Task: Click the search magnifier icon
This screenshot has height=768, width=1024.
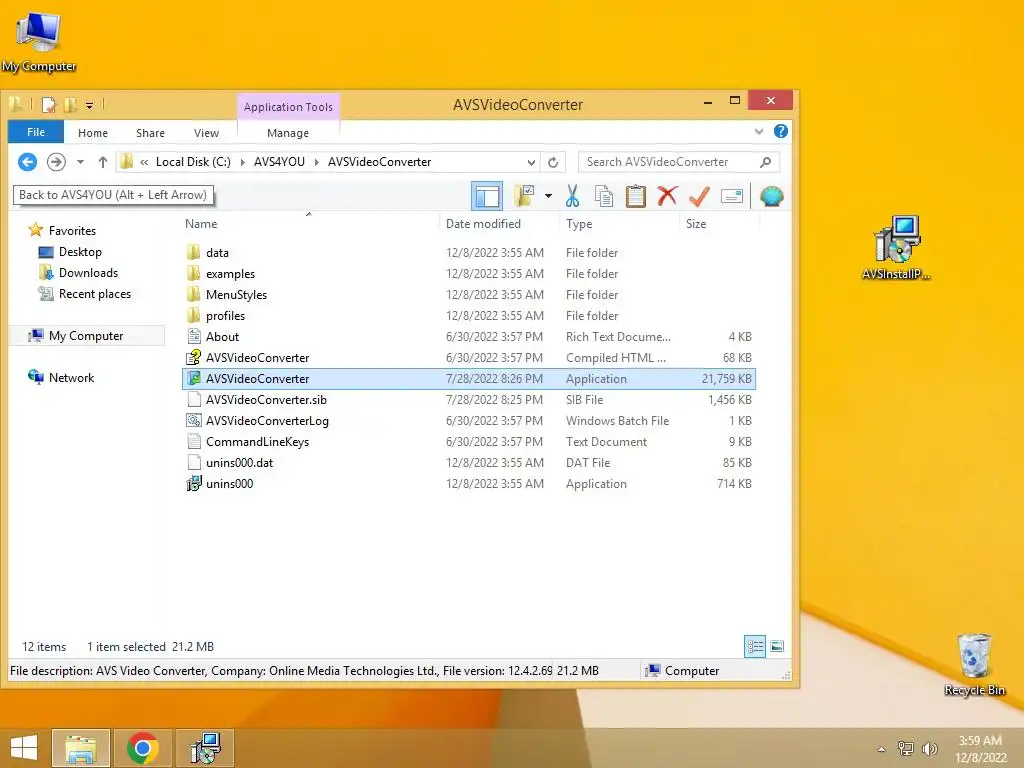Action: click(765, 162)
